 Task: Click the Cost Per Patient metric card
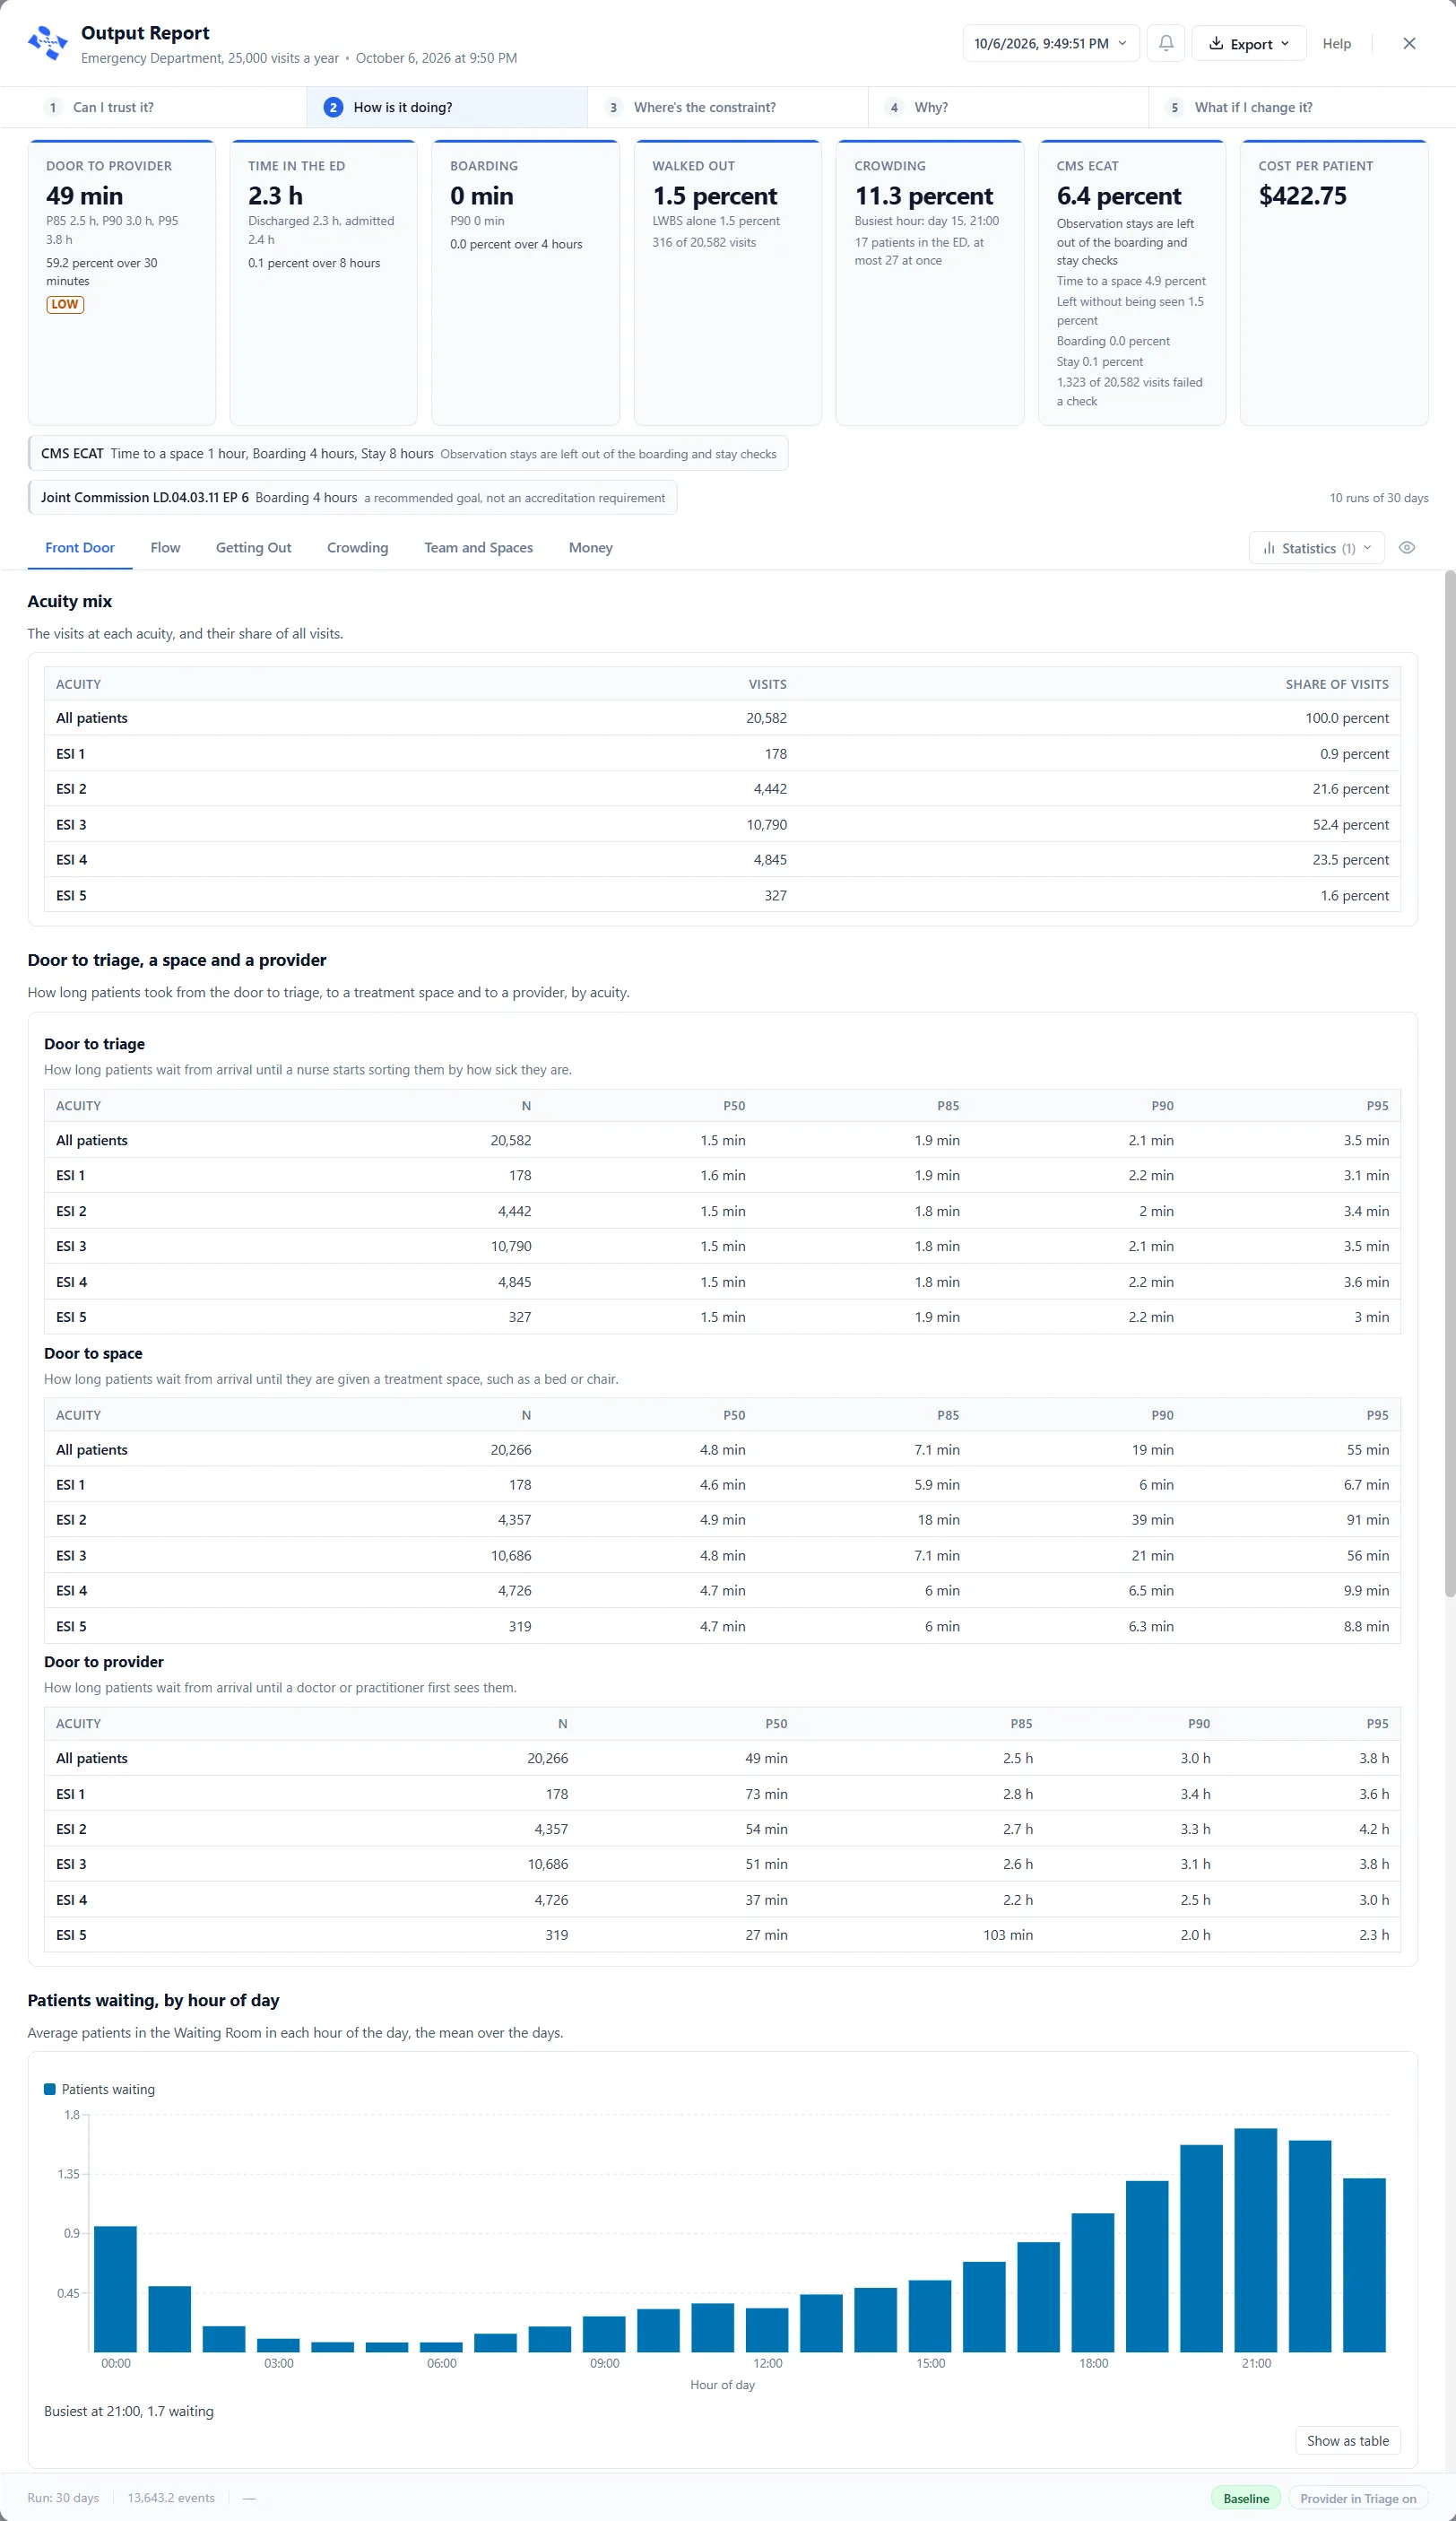pos(1334,283)
